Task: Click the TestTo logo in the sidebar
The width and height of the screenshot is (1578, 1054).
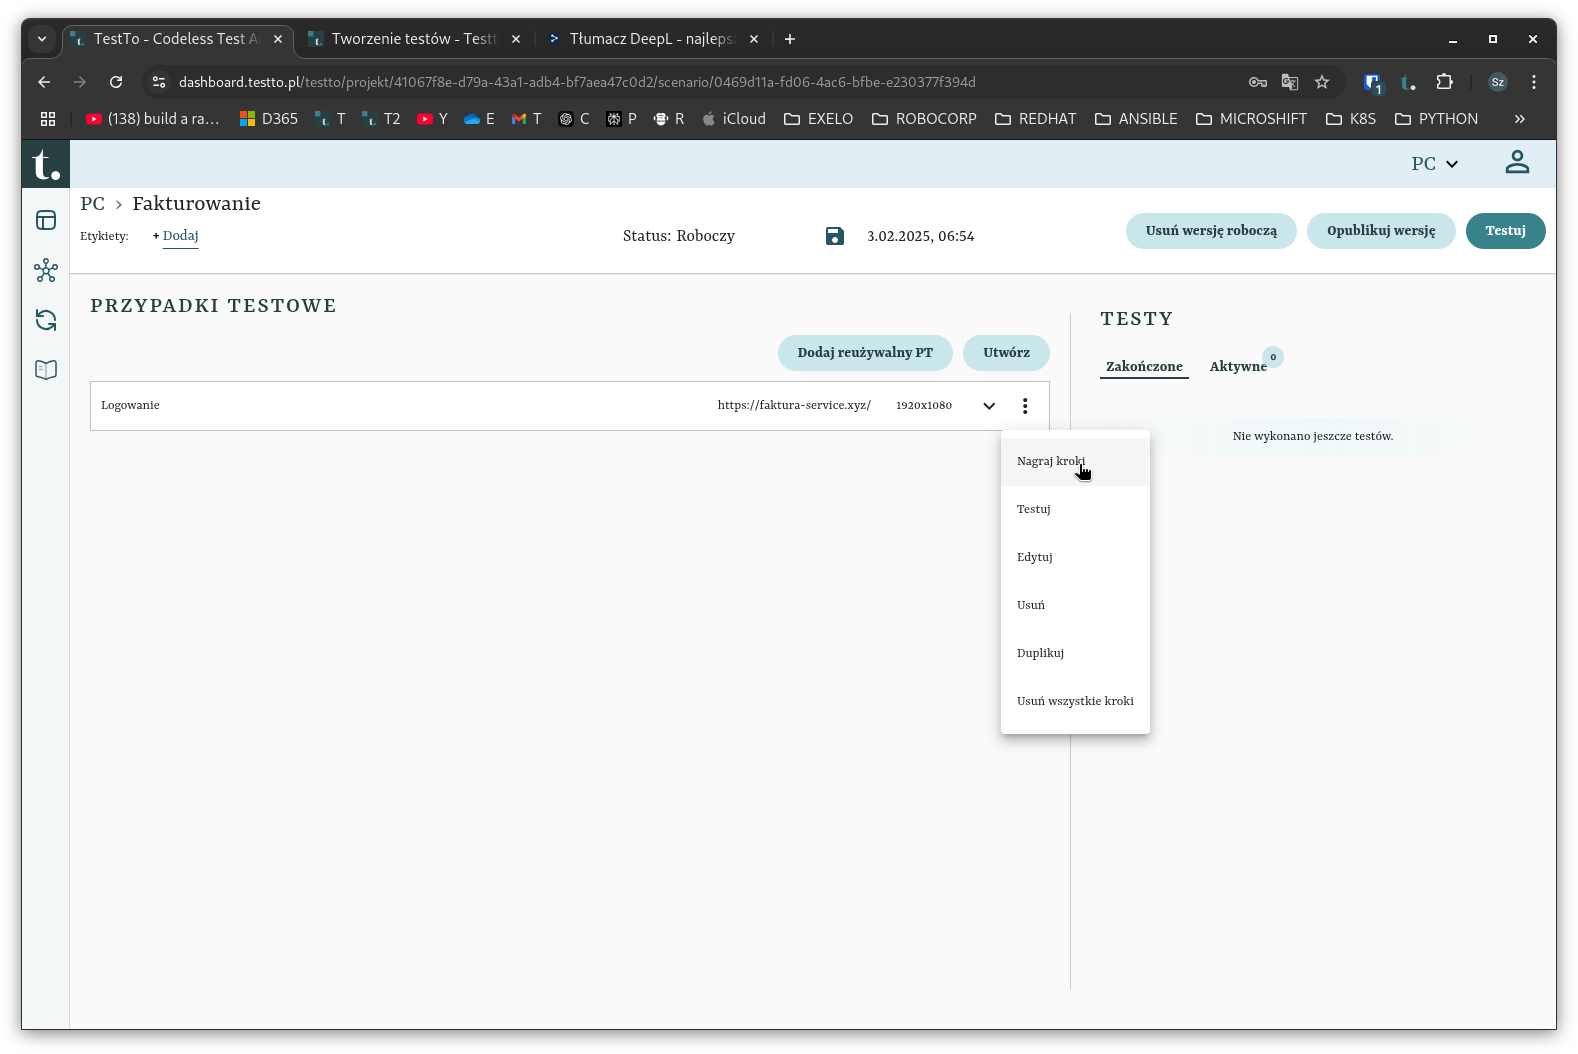Action: pyautogui.click(x=46, y=164)
